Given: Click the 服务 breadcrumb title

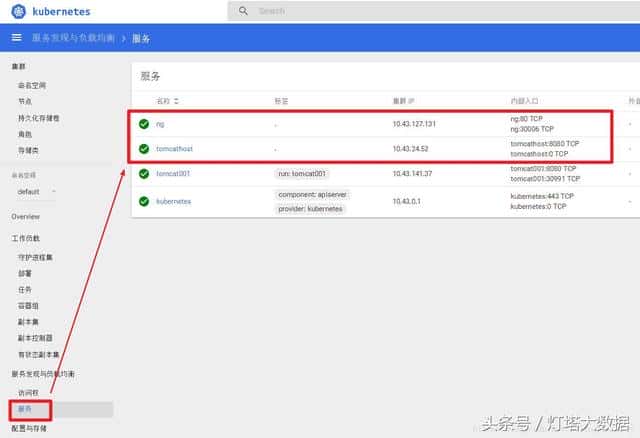Looking at the screenshot, I should [x=141, y=38].
